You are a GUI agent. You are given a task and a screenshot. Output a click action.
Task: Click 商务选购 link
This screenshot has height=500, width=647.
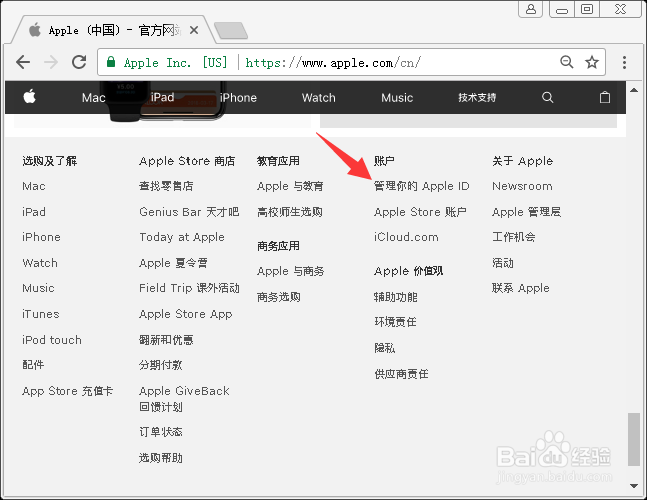click(x=279, y=297)
